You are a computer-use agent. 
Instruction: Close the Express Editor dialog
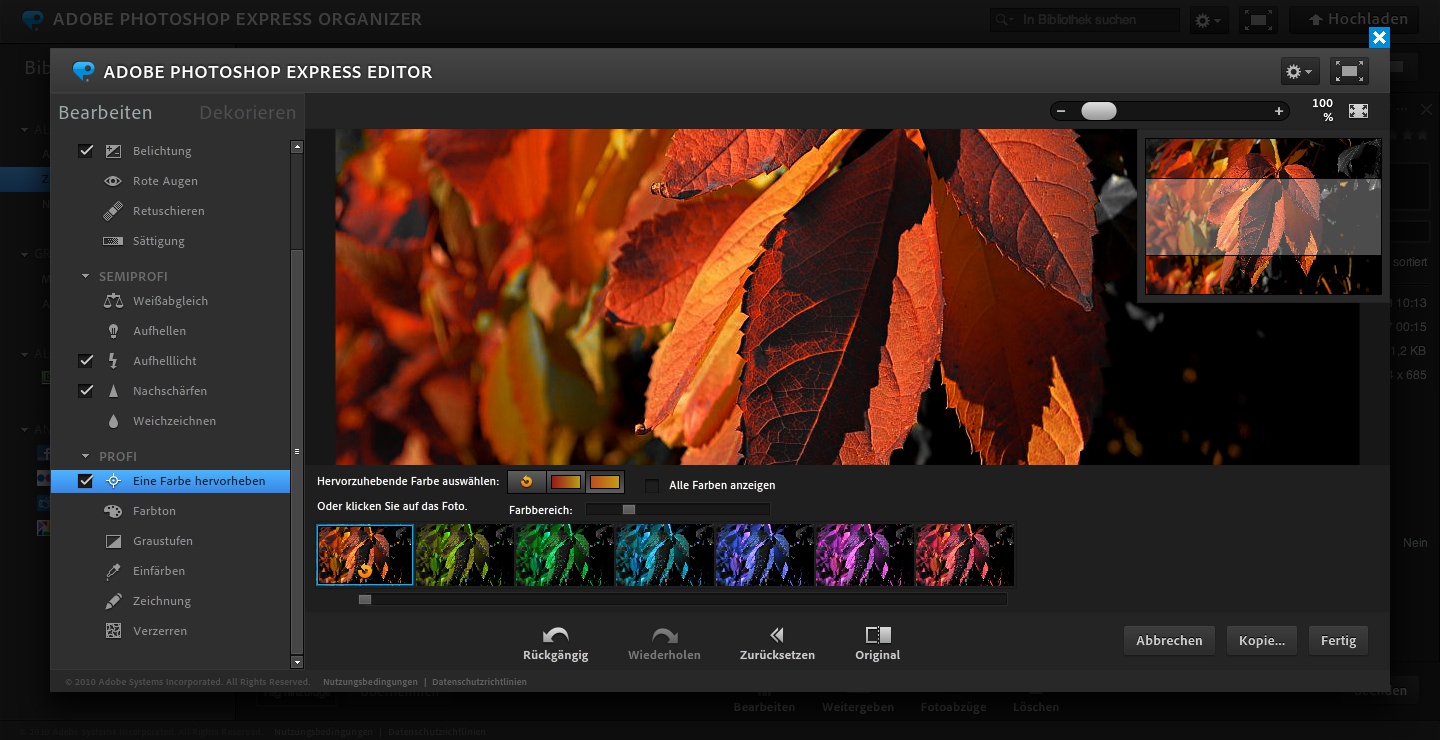1379,38
